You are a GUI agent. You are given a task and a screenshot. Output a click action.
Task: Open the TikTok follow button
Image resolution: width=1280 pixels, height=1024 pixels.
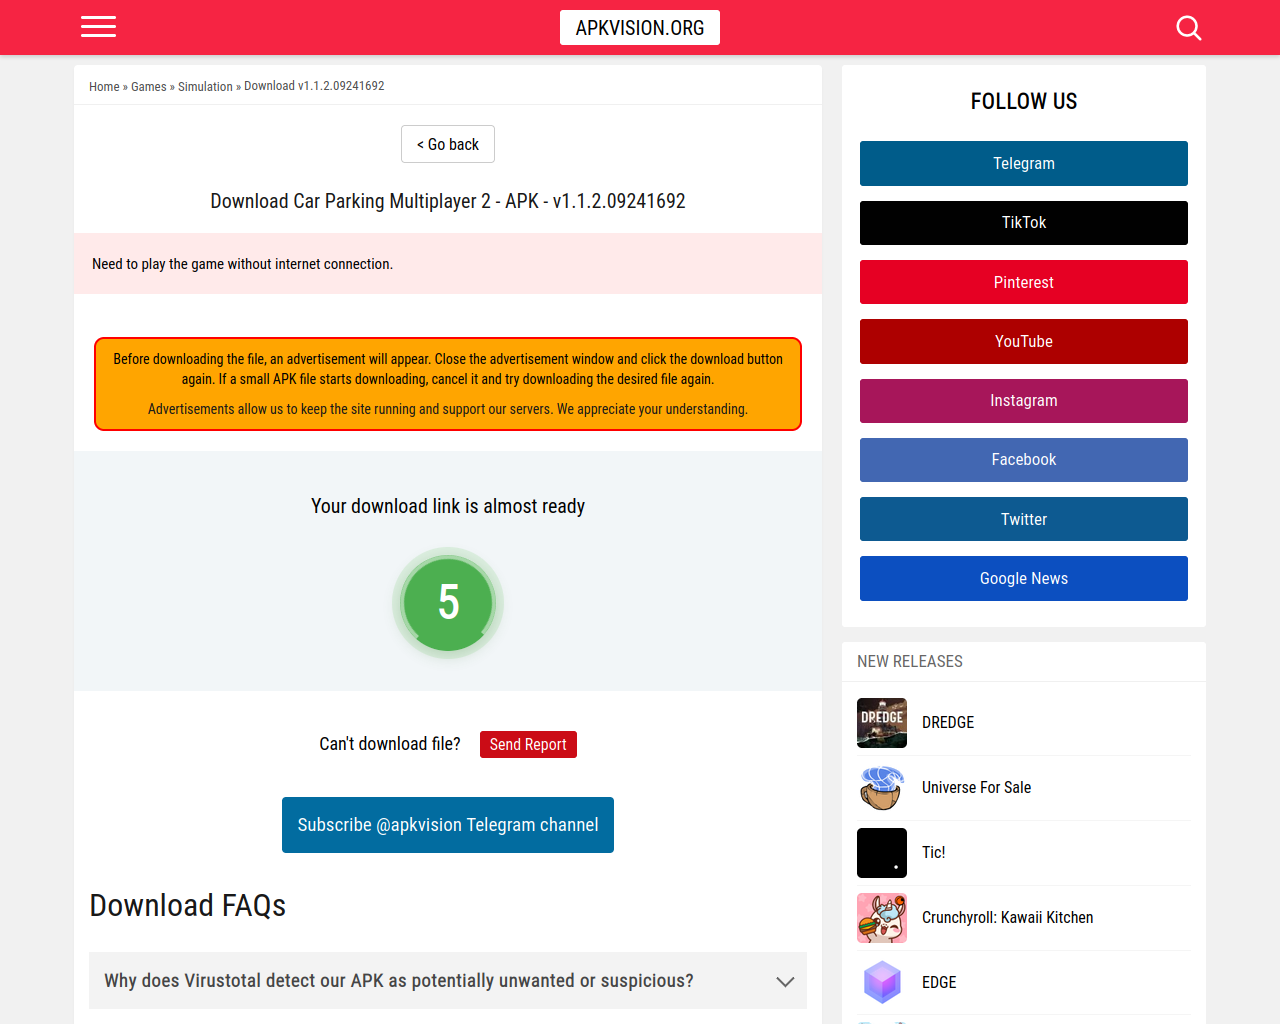coord(1024,223)
